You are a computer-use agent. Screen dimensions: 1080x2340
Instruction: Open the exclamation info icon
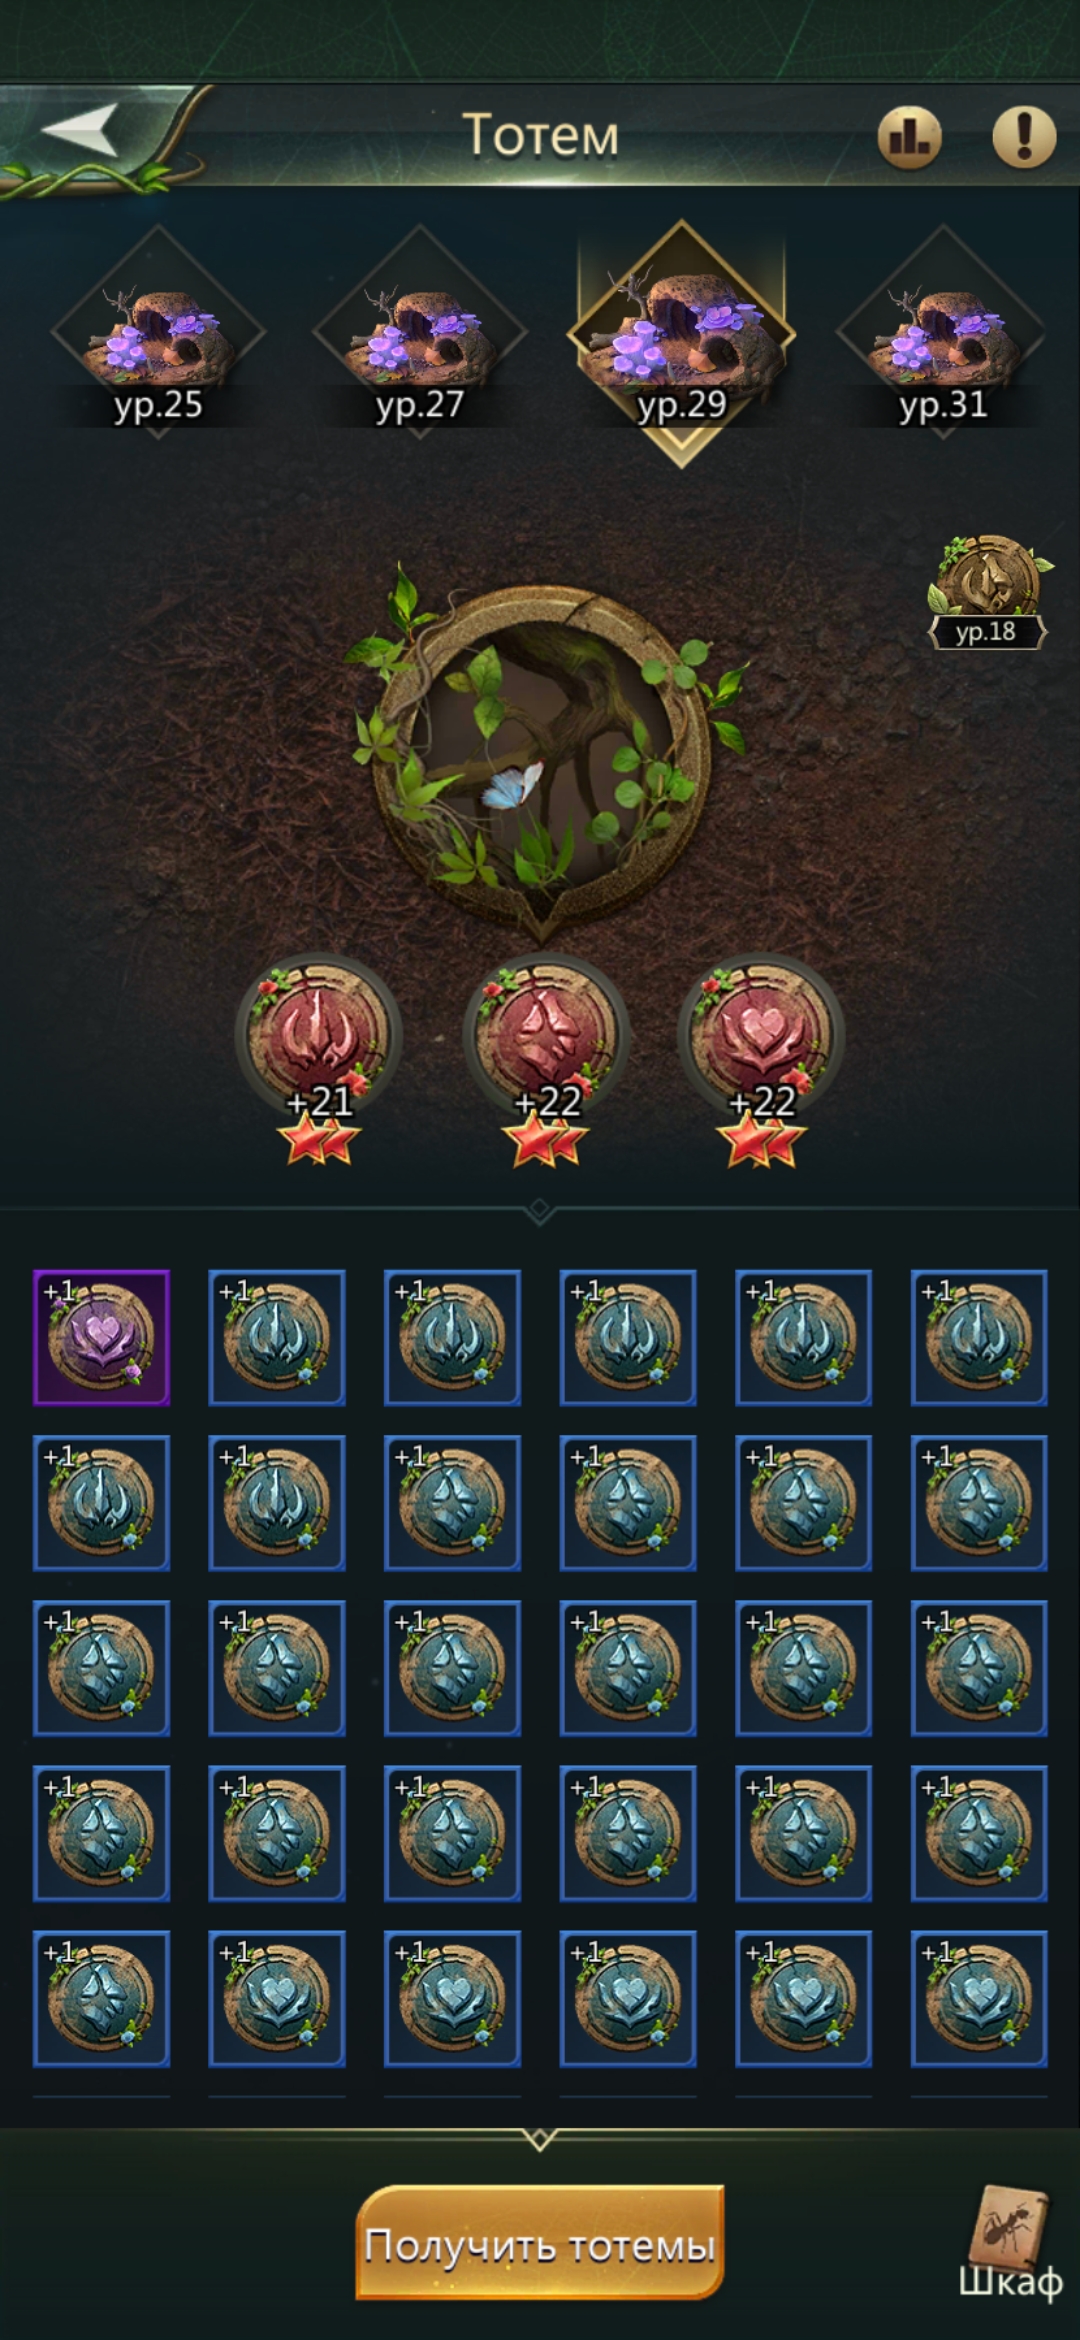pos(1024,137)
